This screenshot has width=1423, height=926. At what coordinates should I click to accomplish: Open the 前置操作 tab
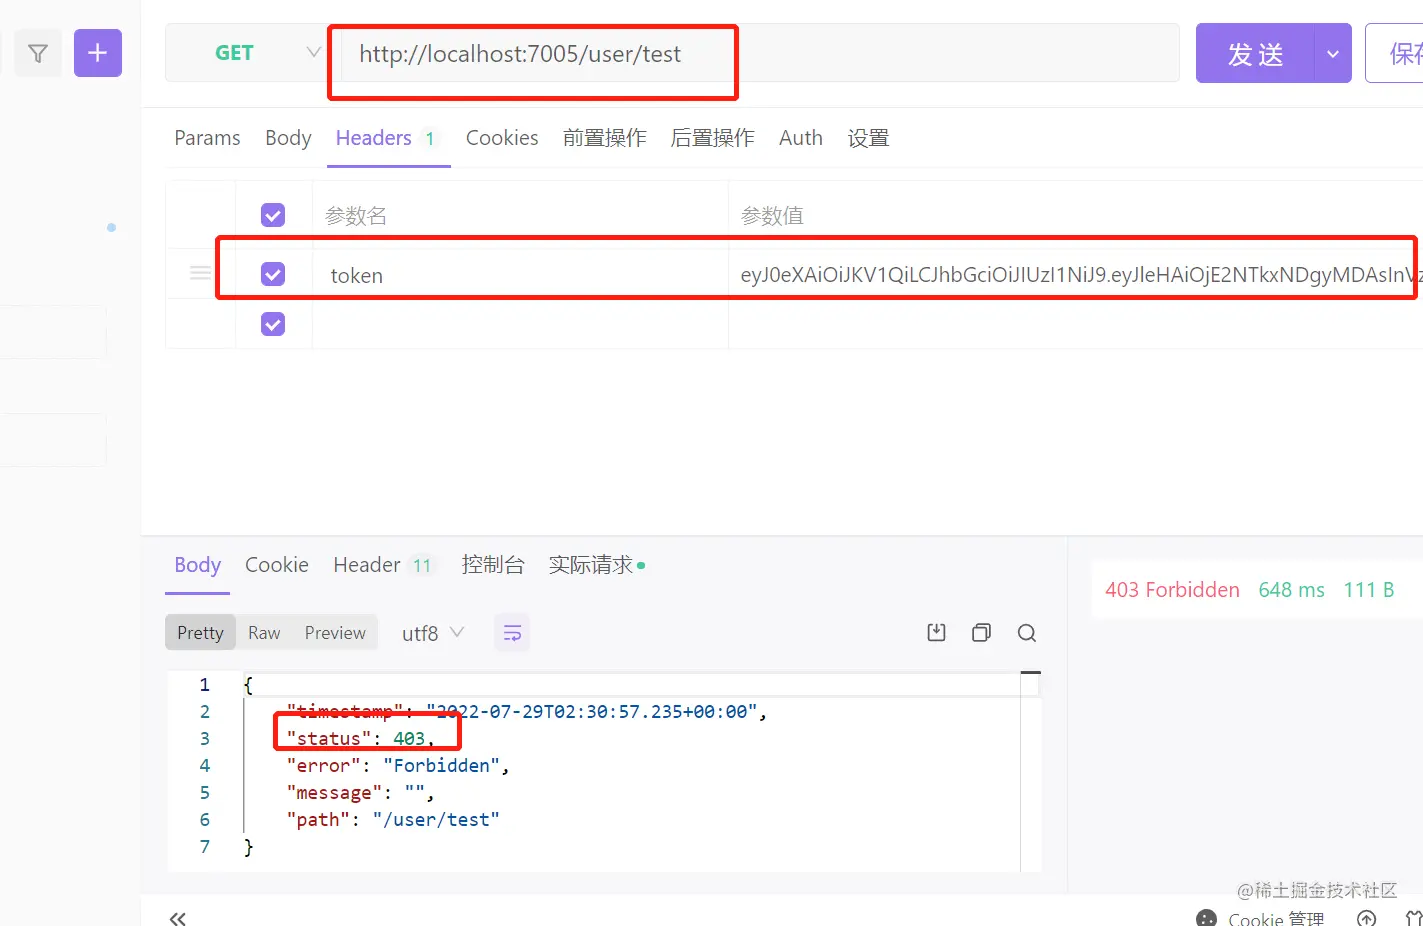click(x=604, y=138)
